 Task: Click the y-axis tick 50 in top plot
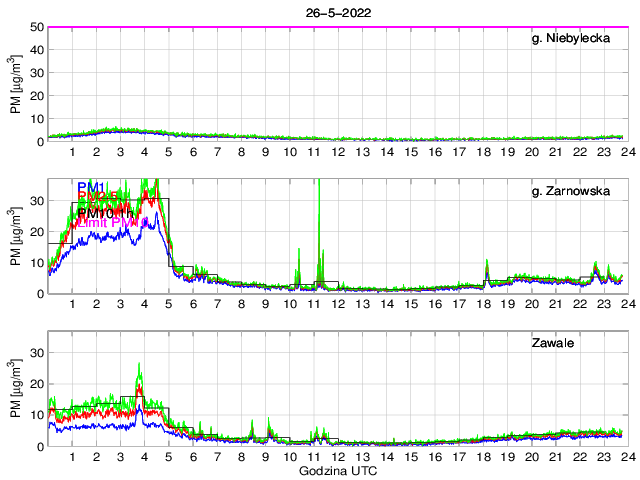pos(34,27)
